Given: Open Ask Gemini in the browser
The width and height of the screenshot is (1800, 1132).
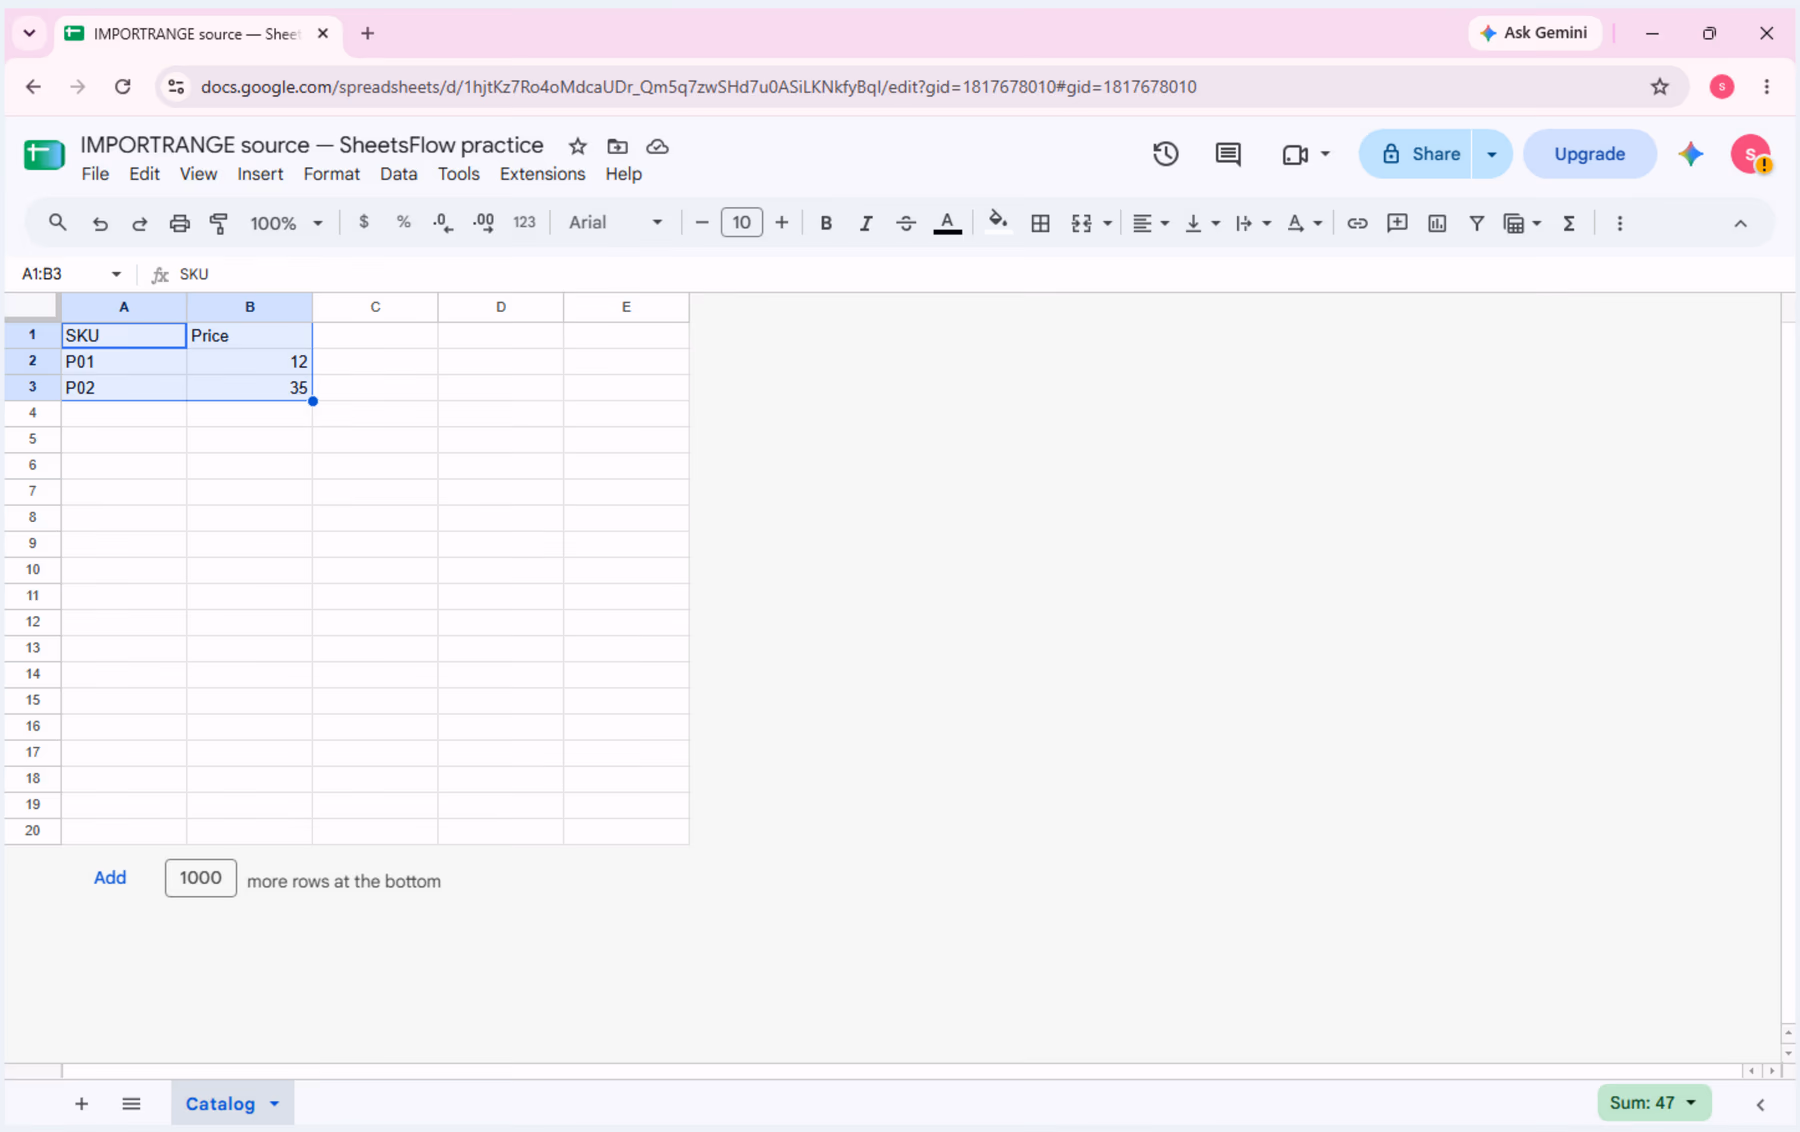Looking at the screenshot, I should coord(1534,33).
